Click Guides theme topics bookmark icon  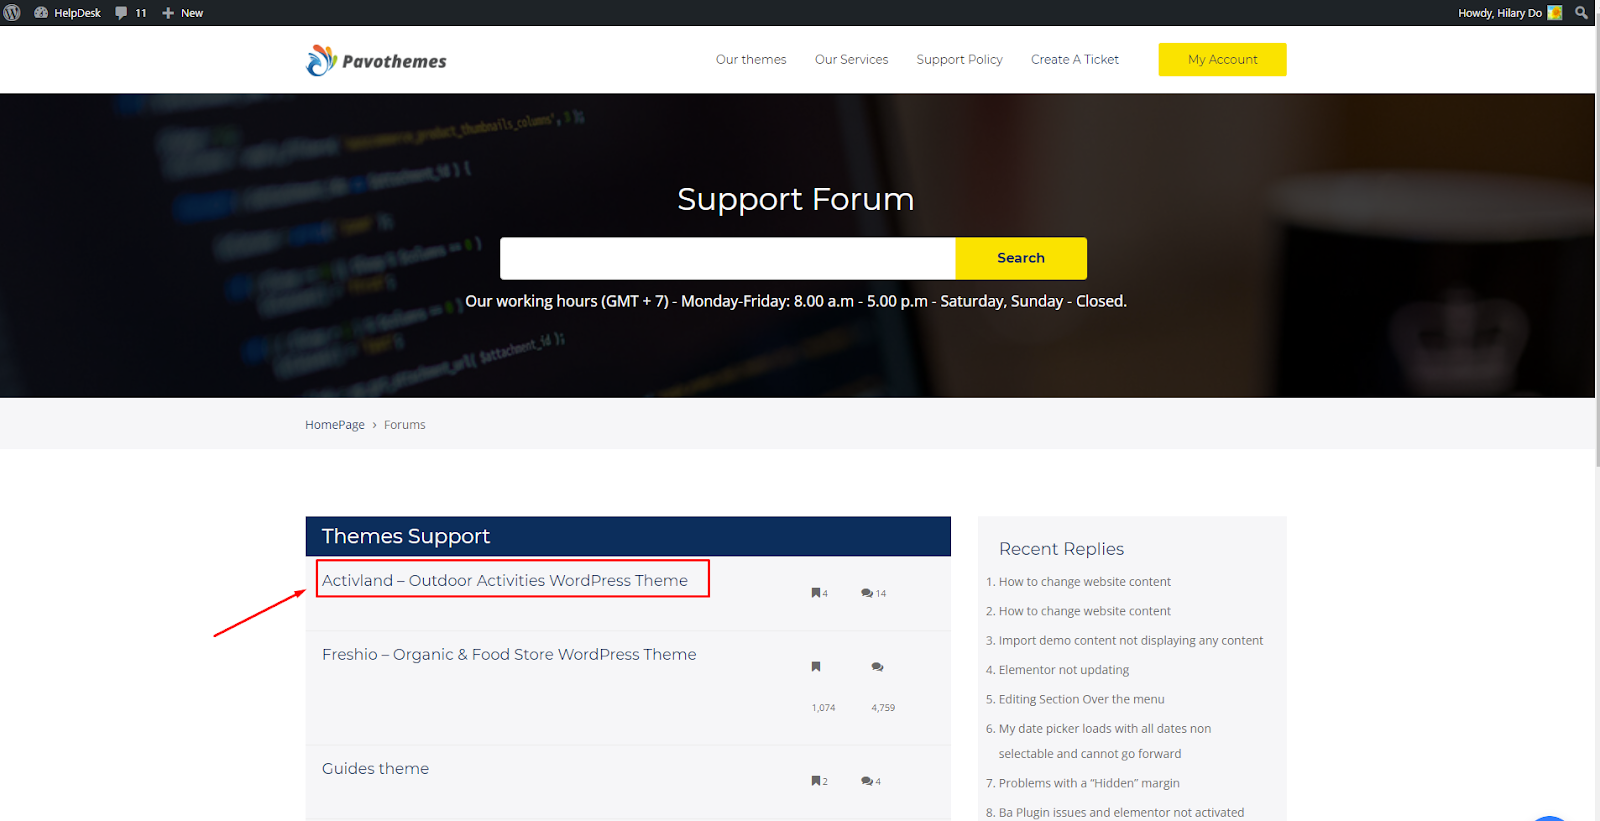click(816, 781)
